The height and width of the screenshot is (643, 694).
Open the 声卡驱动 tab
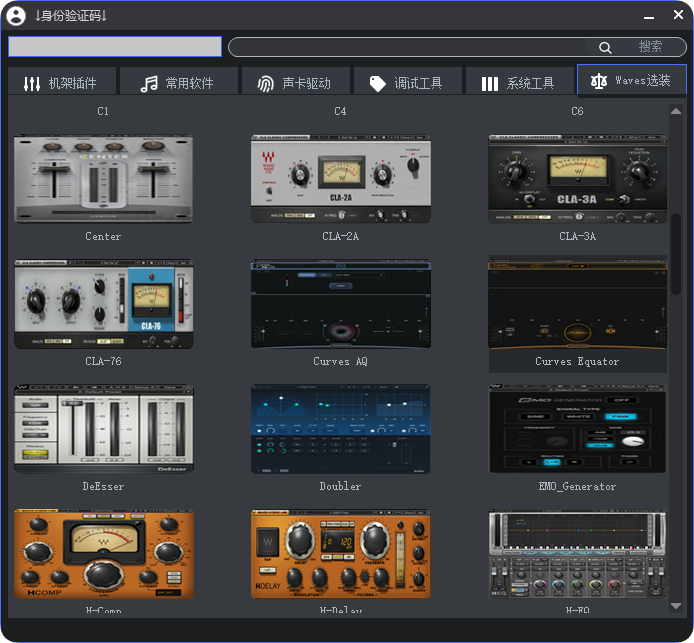296,81
